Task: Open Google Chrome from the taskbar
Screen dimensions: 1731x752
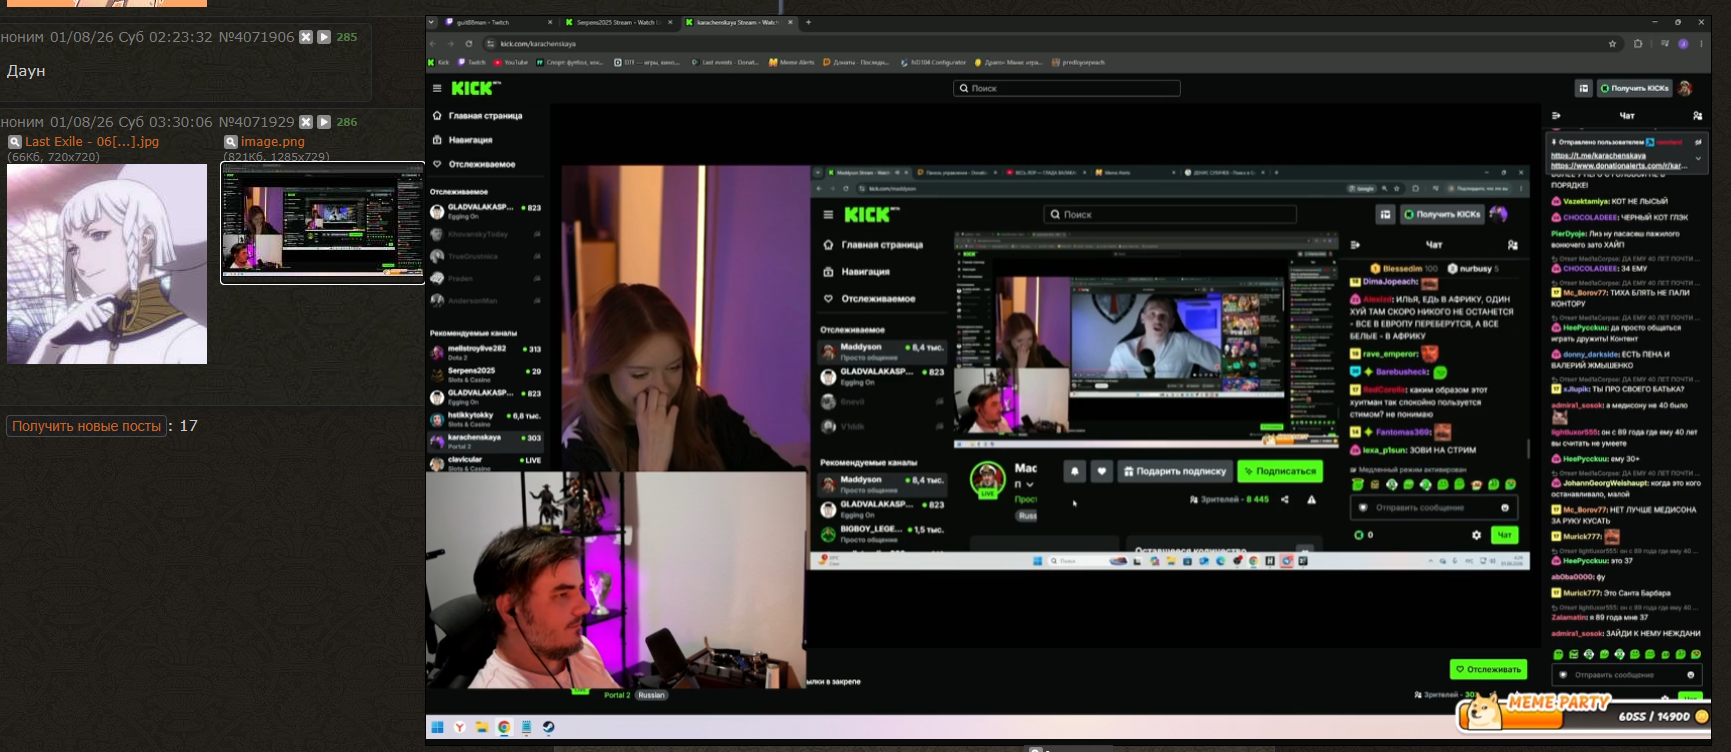Action: (504, 727)
